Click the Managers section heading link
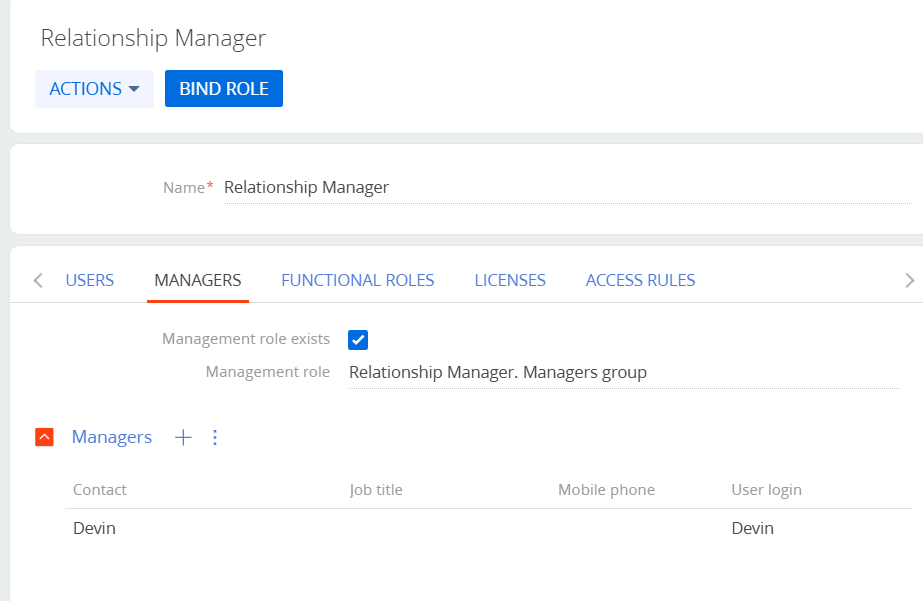 [x=111, y=437]
